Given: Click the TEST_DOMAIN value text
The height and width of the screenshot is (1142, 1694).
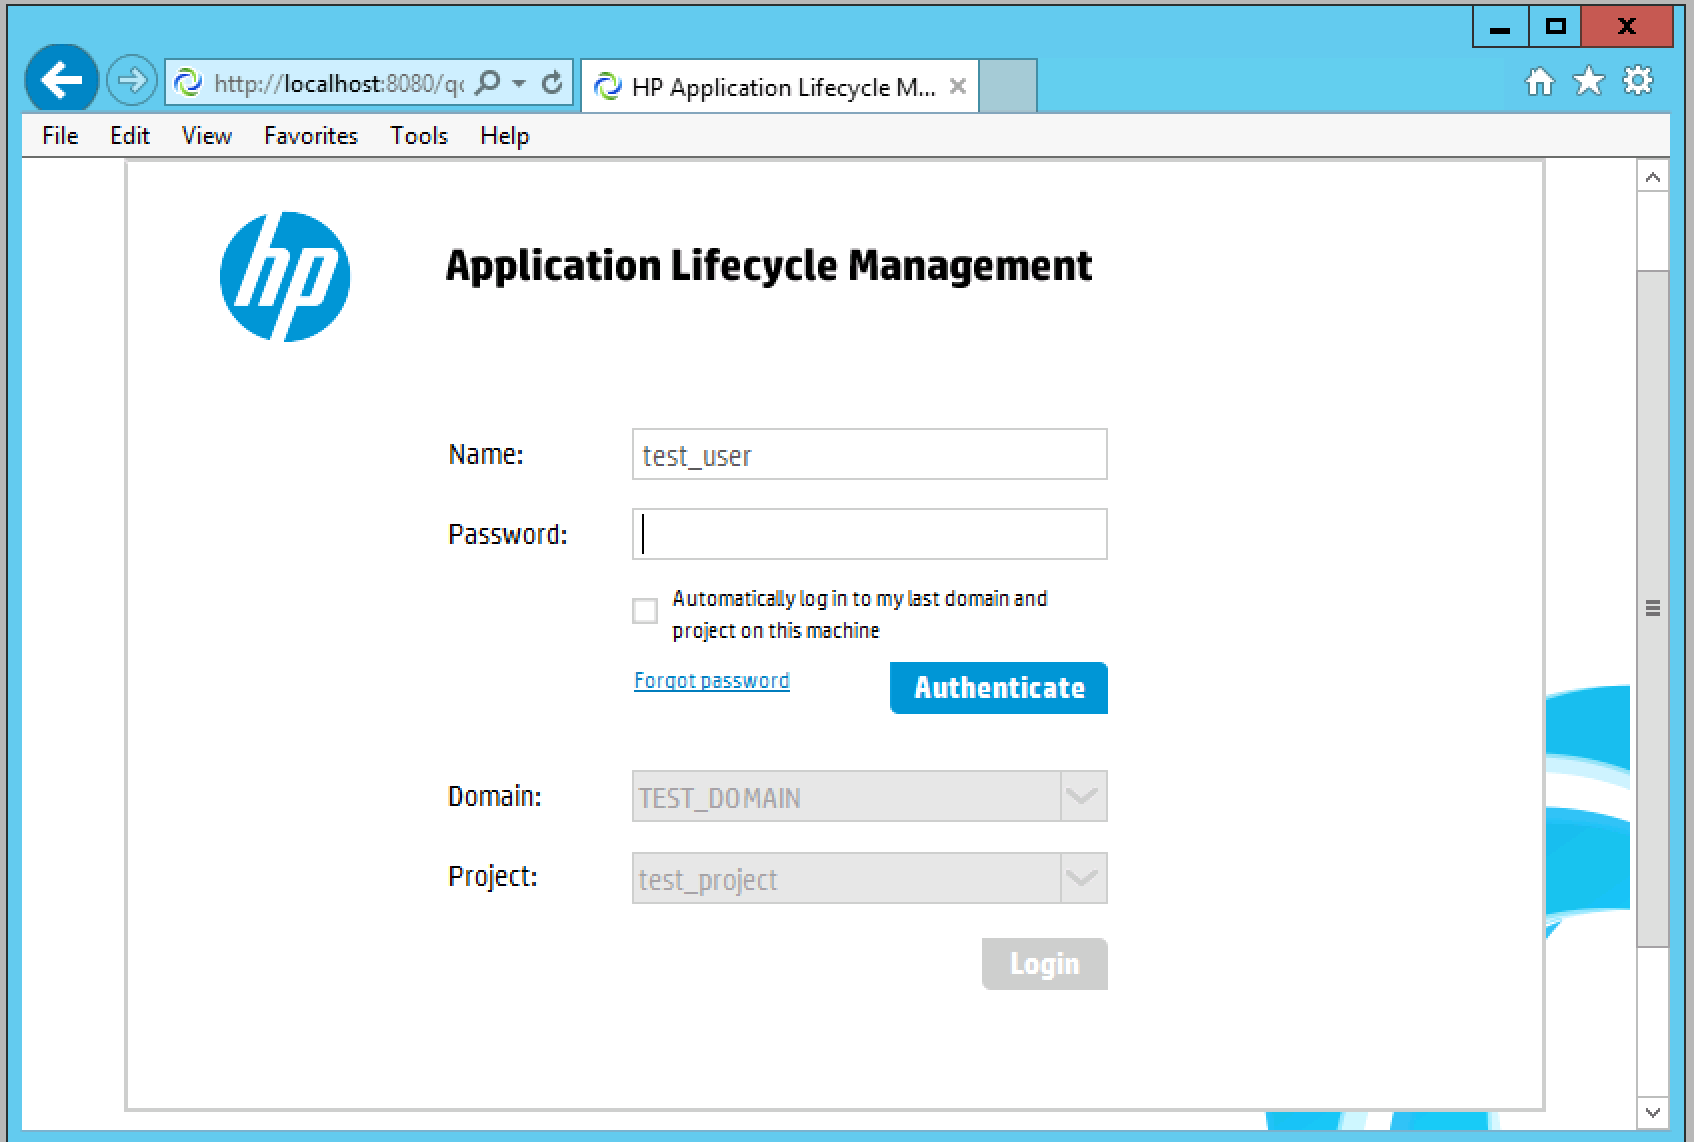Looking at the screenshot, I should pos(720,798).
